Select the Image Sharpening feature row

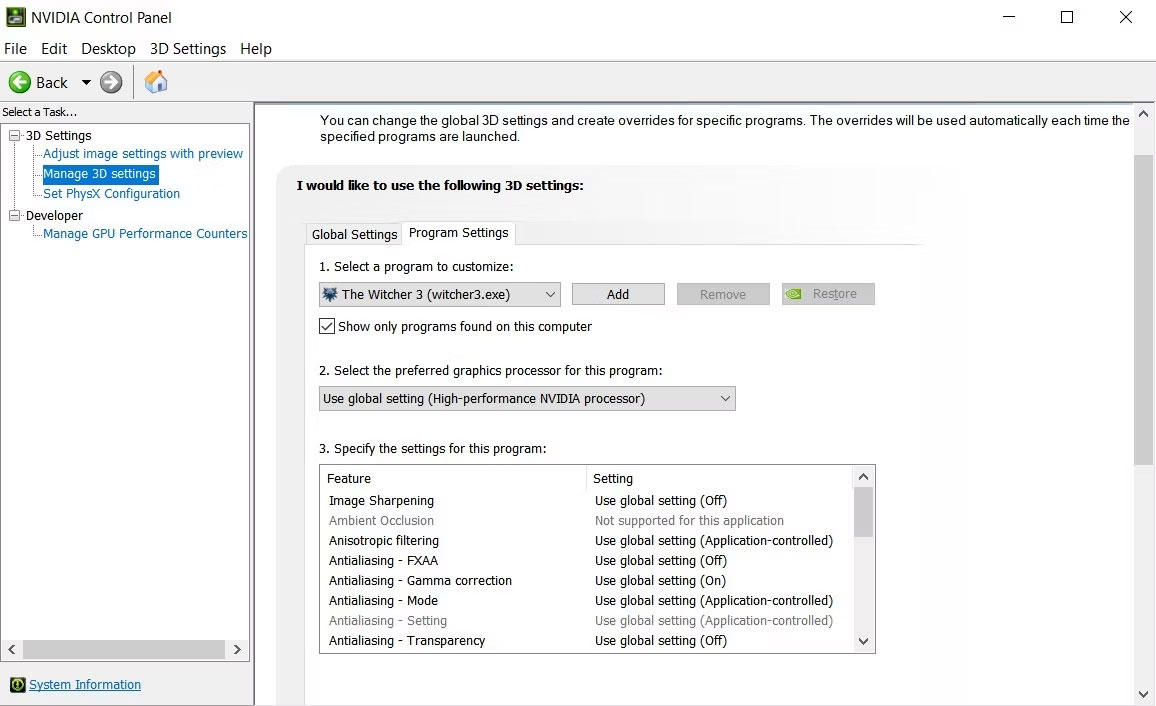[586, 500]
